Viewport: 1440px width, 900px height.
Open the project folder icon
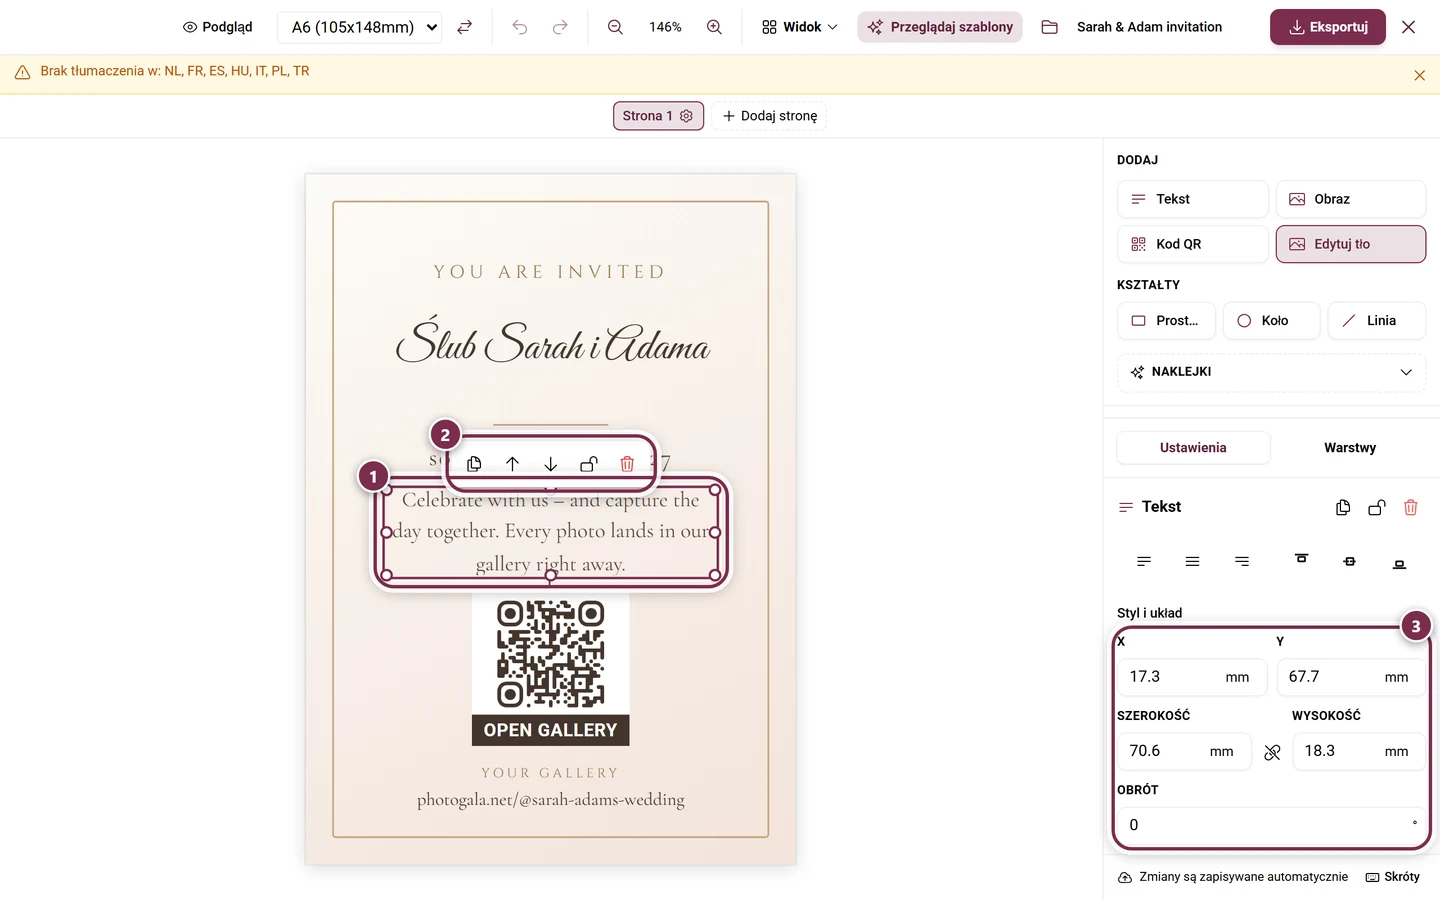pos(1049,27)
